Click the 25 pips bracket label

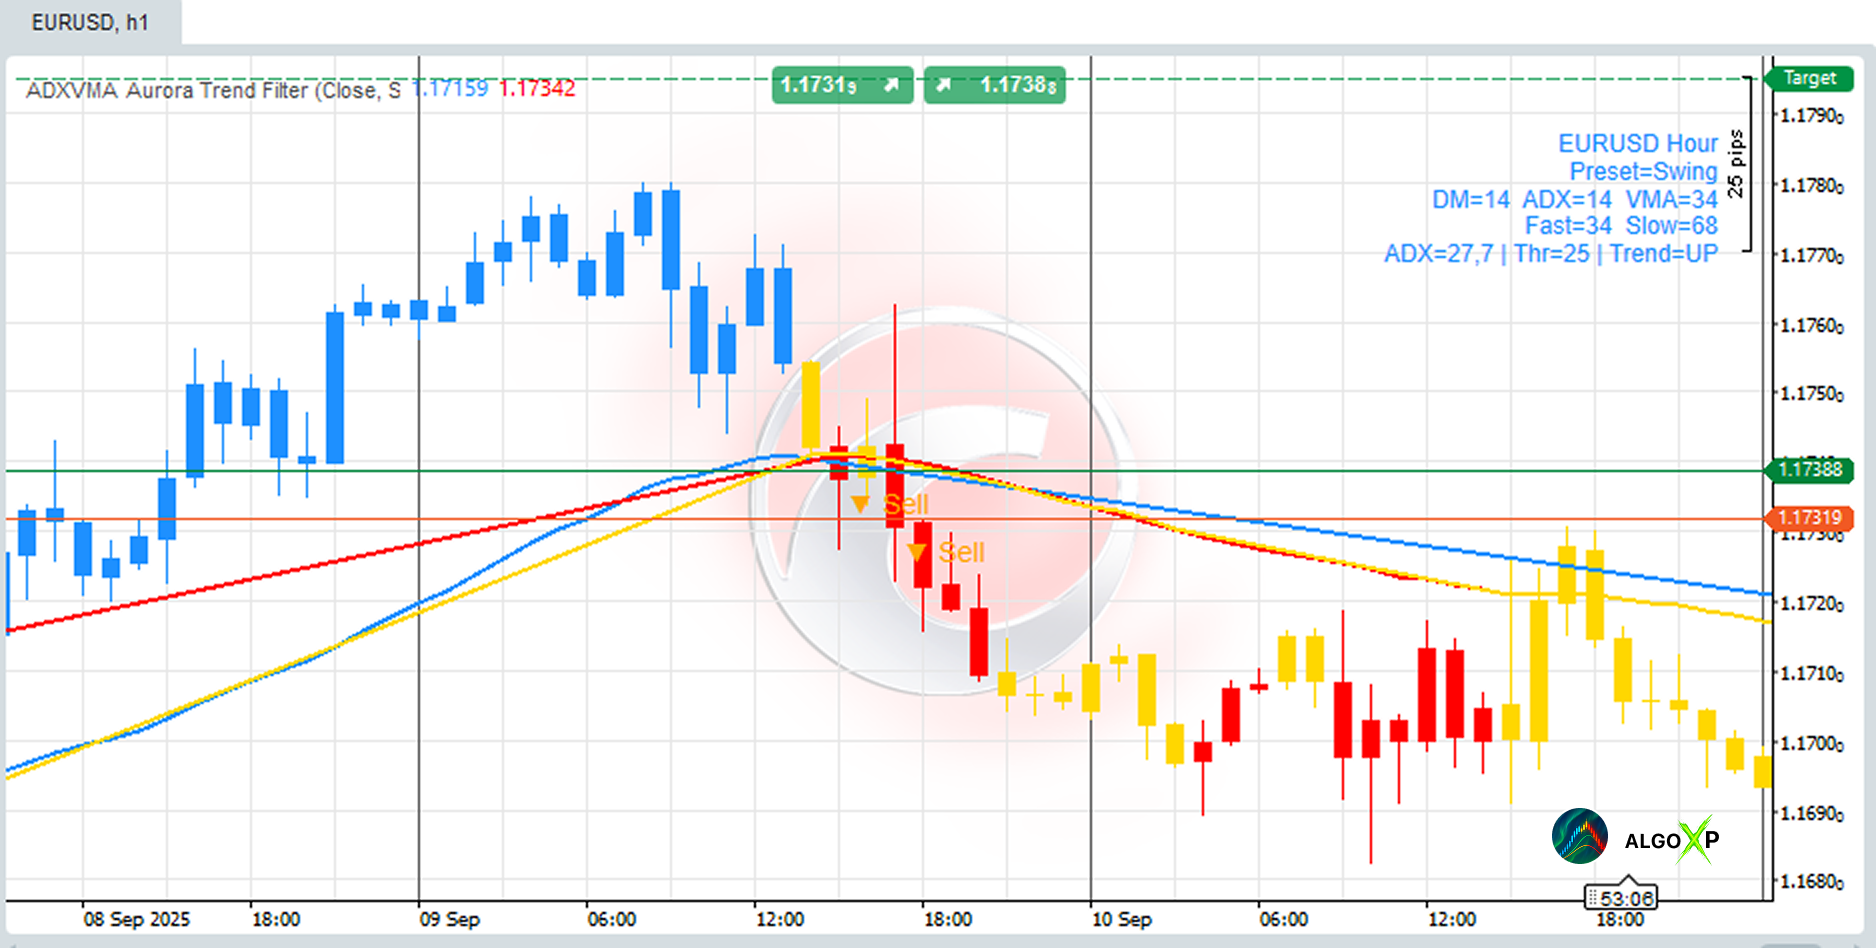(1736, 164)
